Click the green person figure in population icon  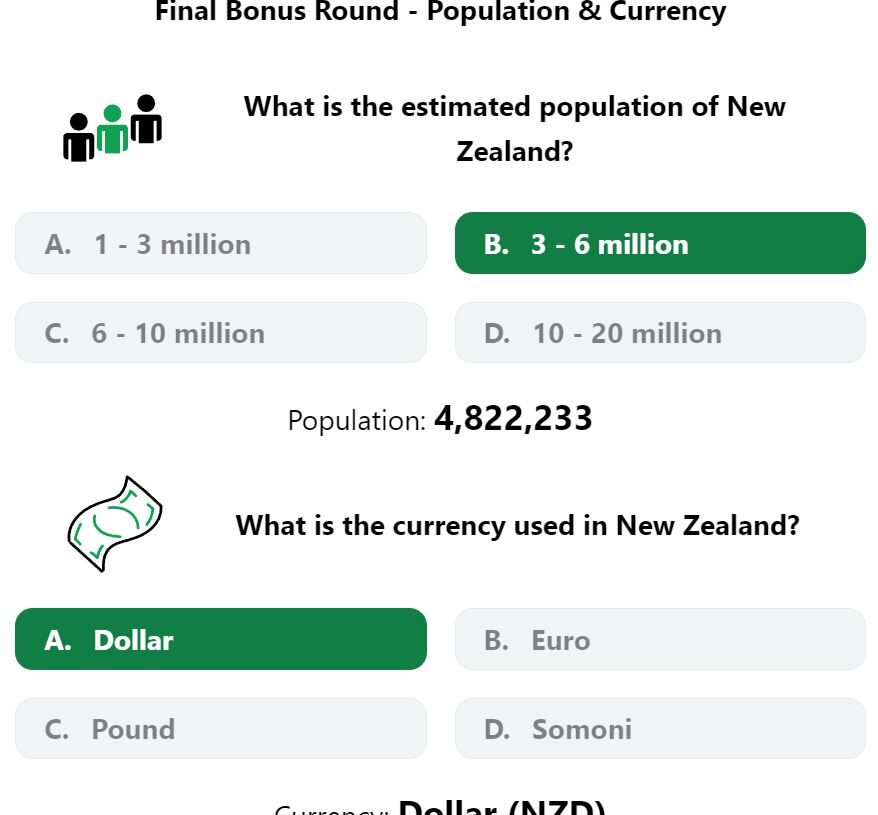[x=113, y=129]
